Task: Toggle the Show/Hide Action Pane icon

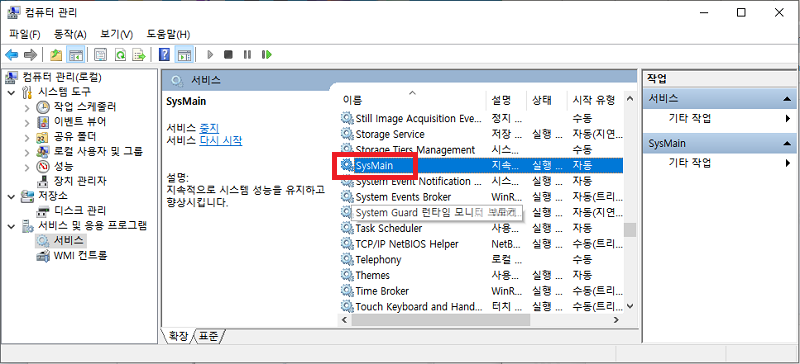Action: [x=184, y=55]
